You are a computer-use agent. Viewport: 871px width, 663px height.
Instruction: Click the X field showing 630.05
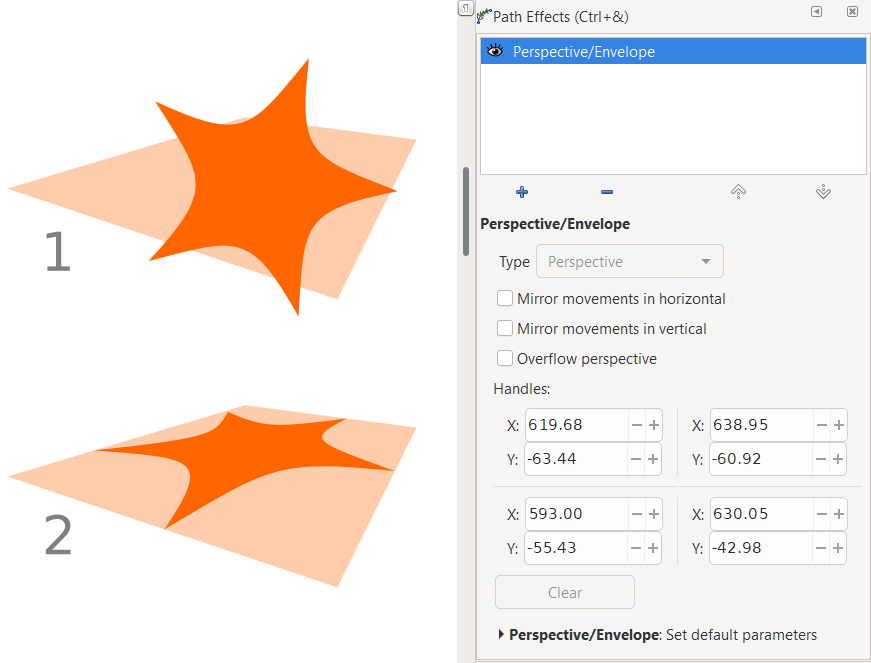click(x=761, y=514)
